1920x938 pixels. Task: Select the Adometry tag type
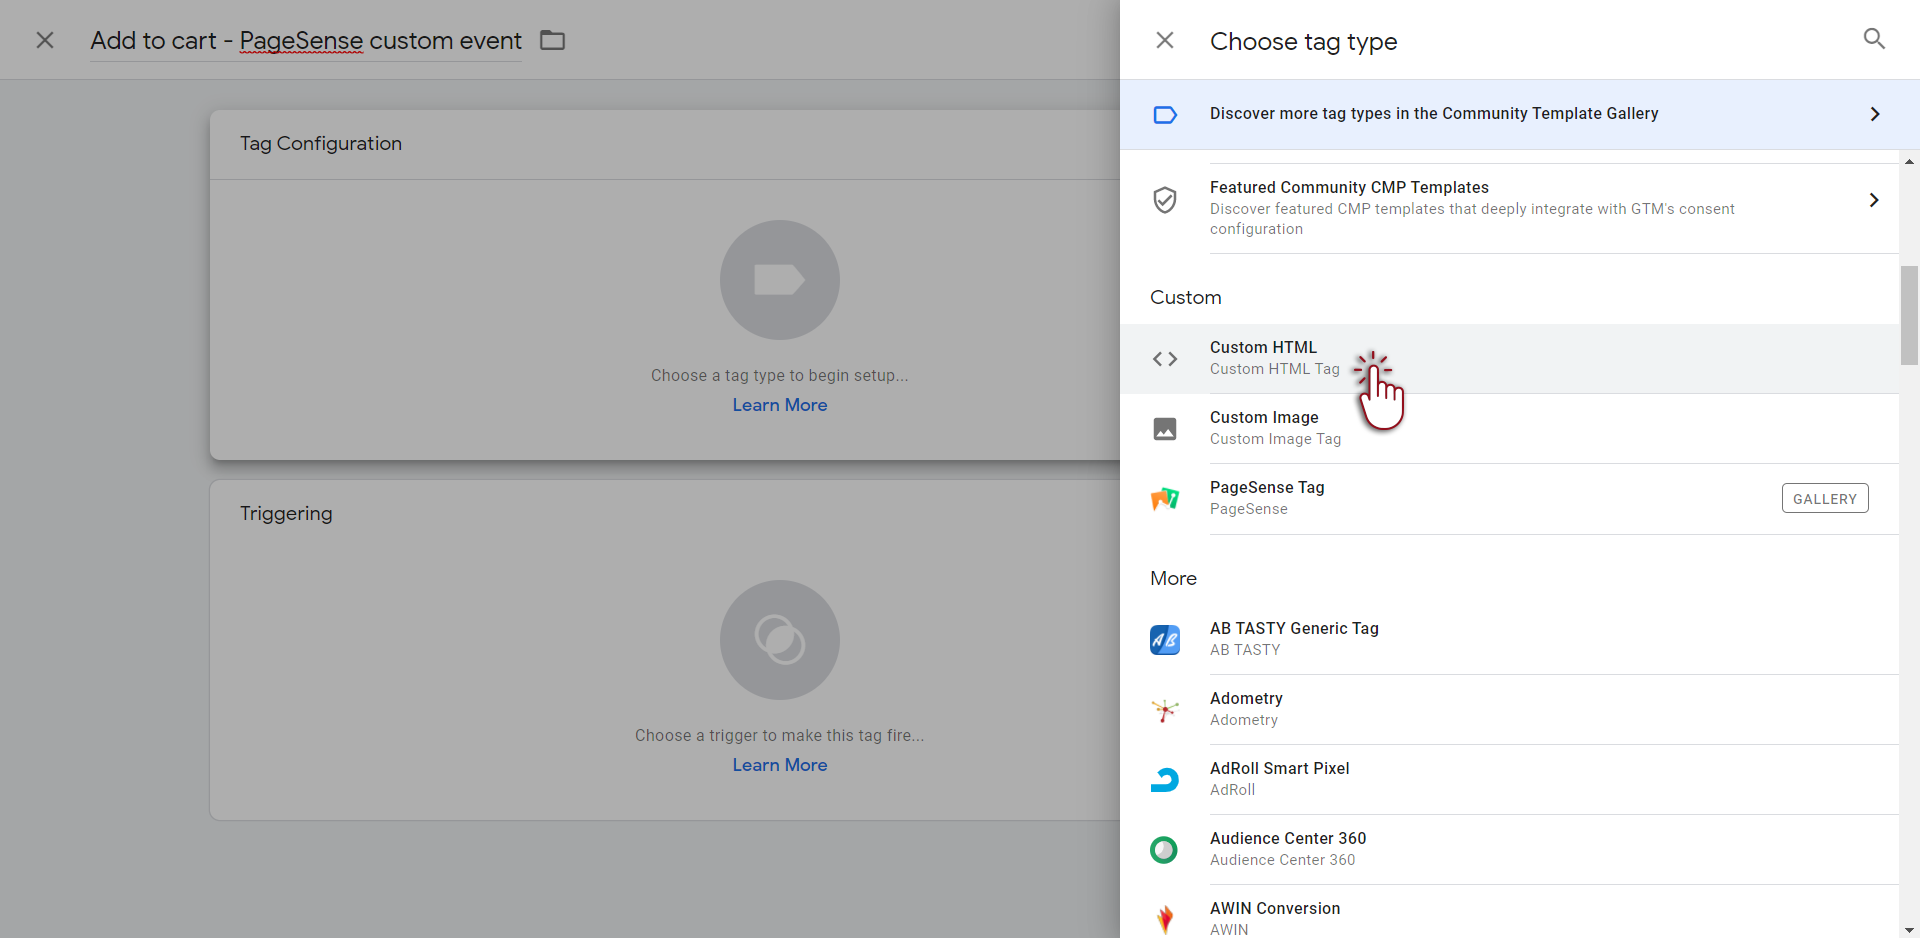coord(1509,710)
